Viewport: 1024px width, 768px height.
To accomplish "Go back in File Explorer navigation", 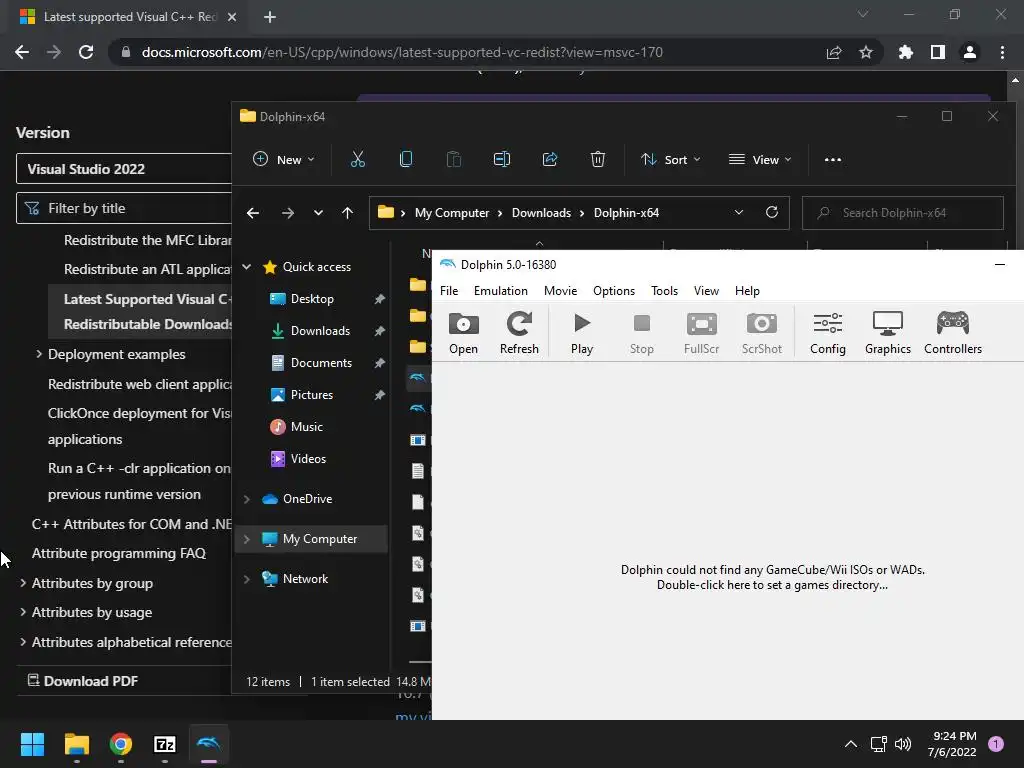I will tap(253, 213).
